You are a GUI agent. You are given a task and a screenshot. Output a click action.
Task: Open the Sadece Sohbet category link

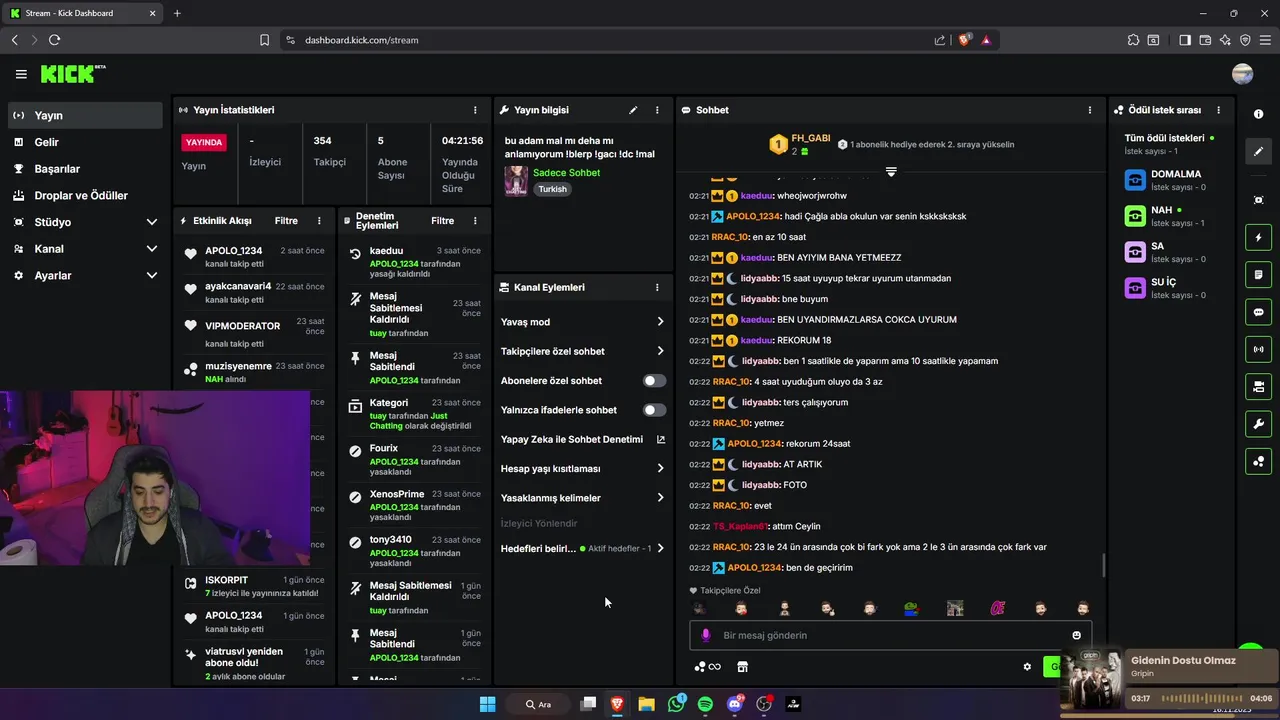click(566, 173)
